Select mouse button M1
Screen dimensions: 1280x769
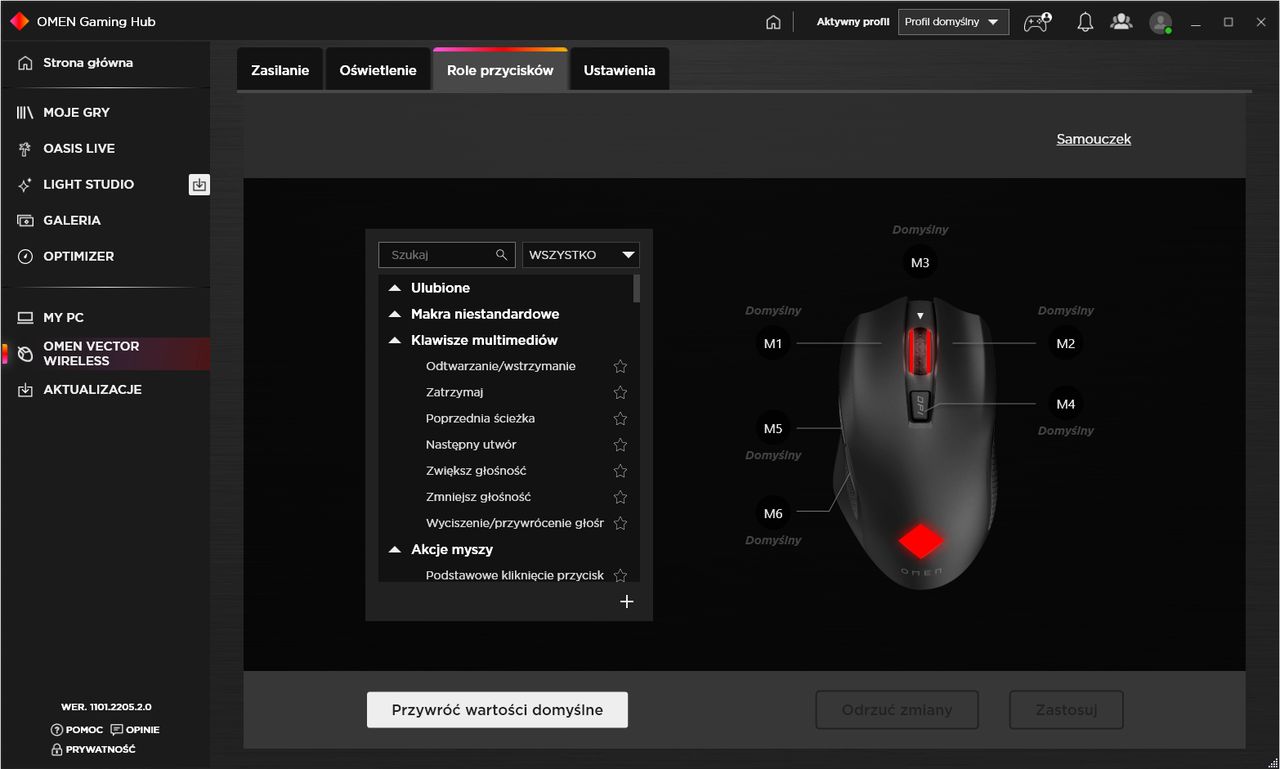click(x=773, y=343)
